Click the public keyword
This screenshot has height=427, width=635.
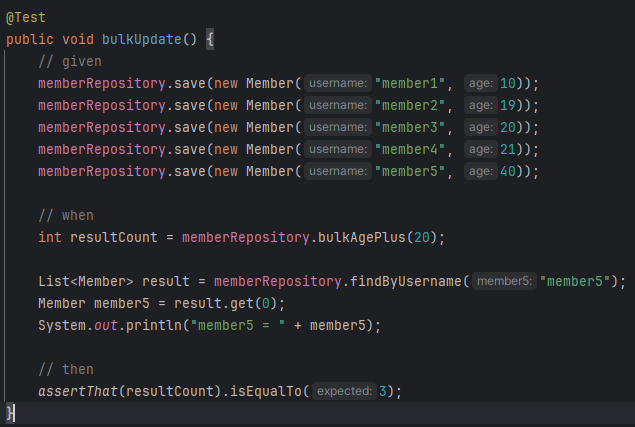click(30, 39)
